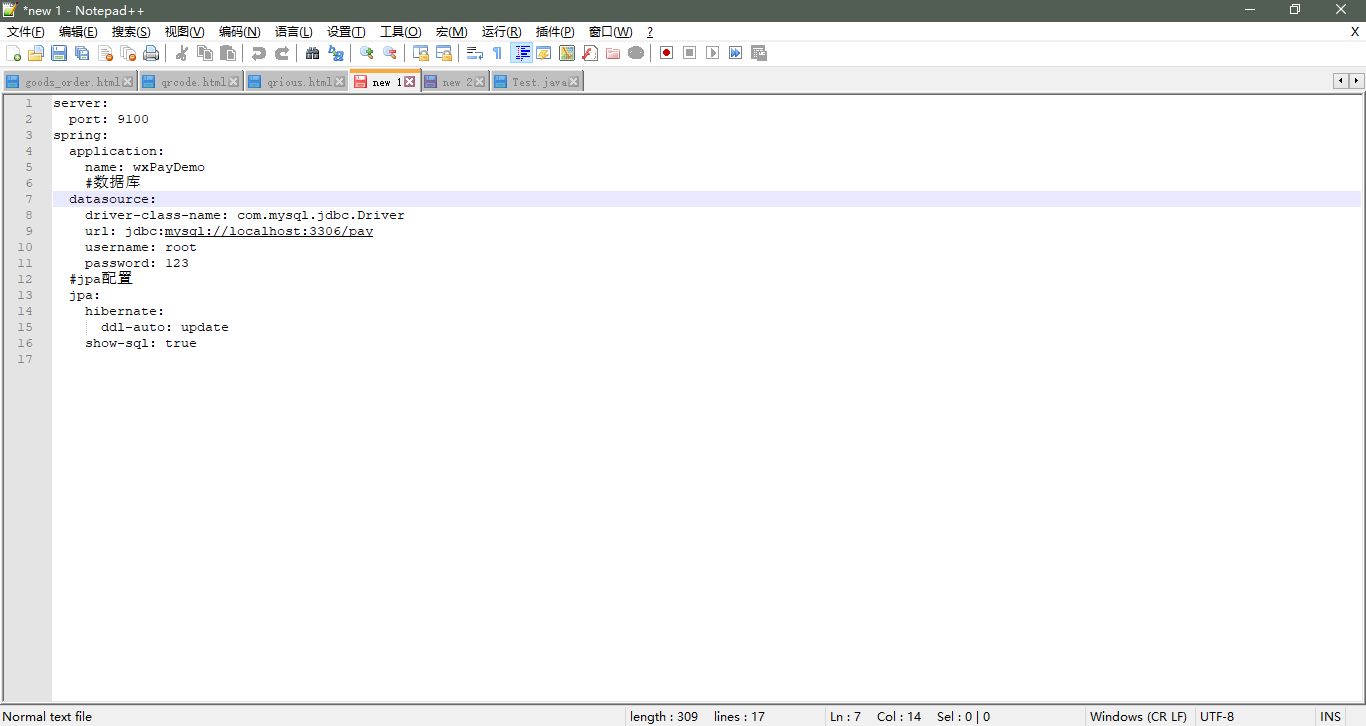Close the goods_order.html tab
This screenshot has height=726, width=1366.
(x=128, y=82)
